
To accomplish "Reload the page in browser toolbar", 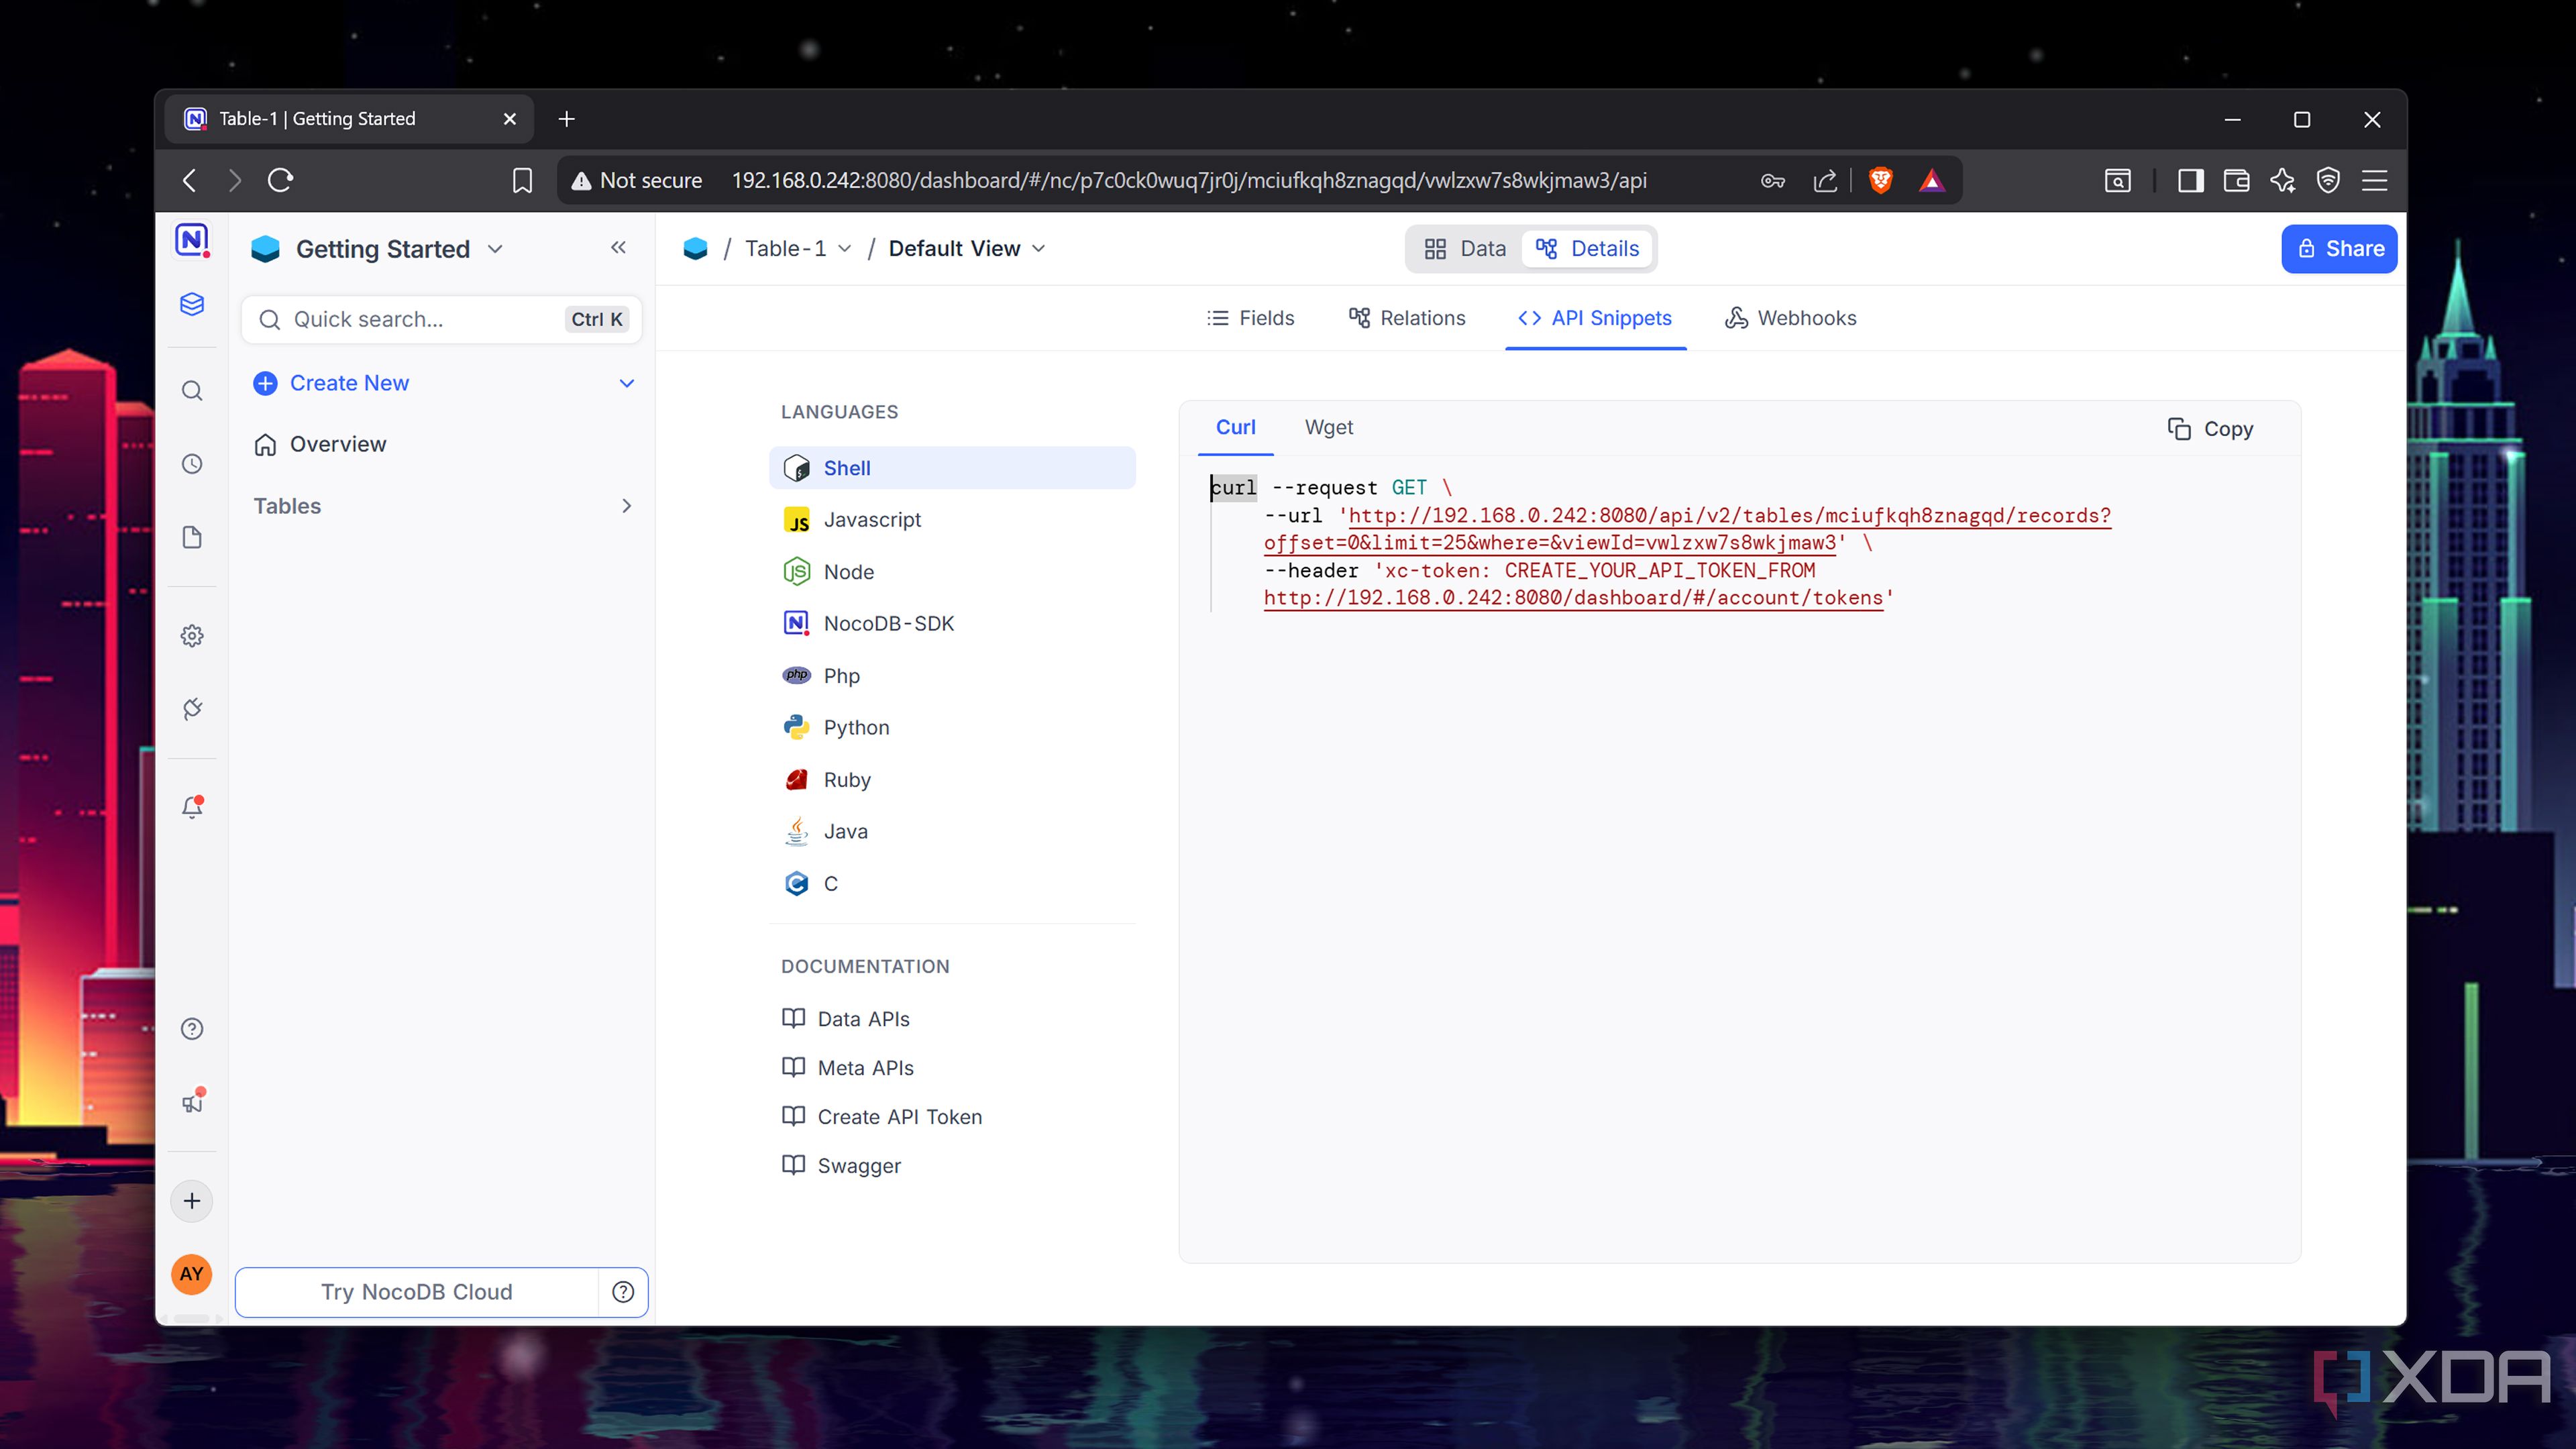I will [280, 180].
